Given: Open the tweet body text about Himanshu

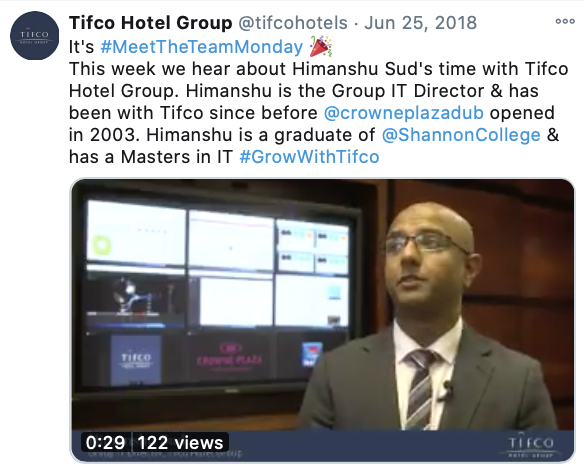Looking at the screenshot, I should [x=319, y=113].
